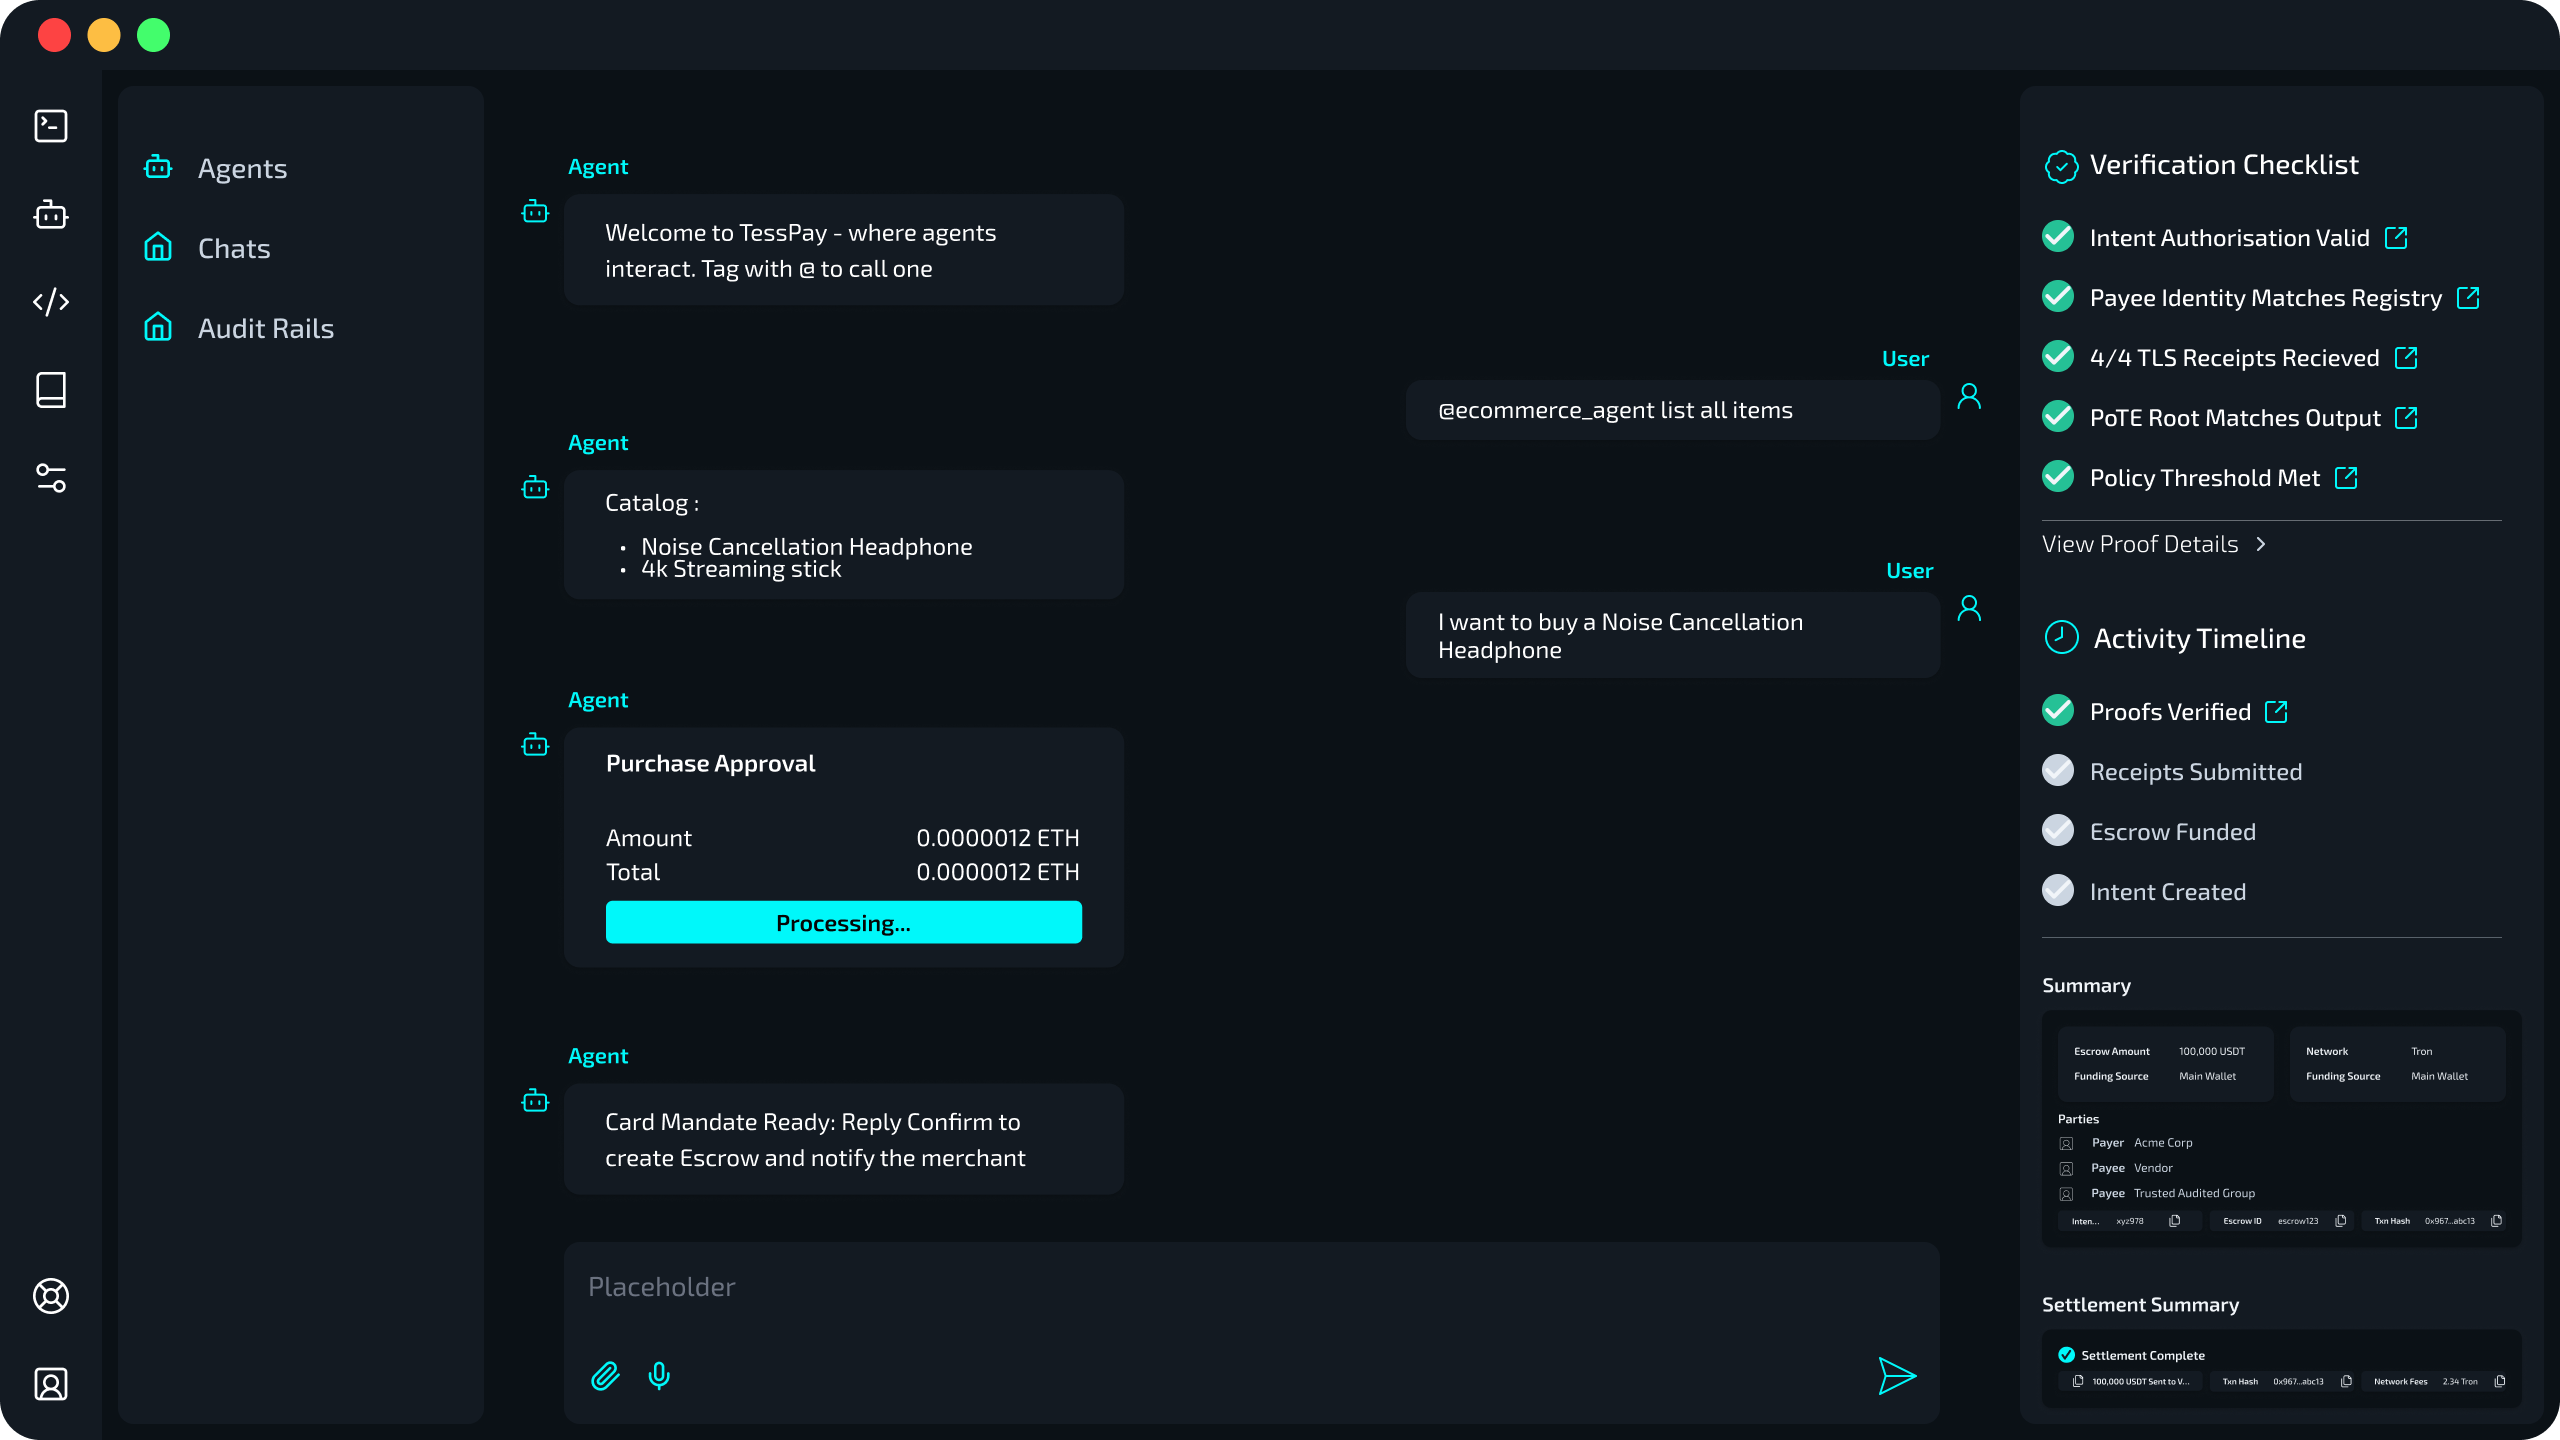Toggle the Receipts Submitted checkmark

click(x=2058, y=771)
